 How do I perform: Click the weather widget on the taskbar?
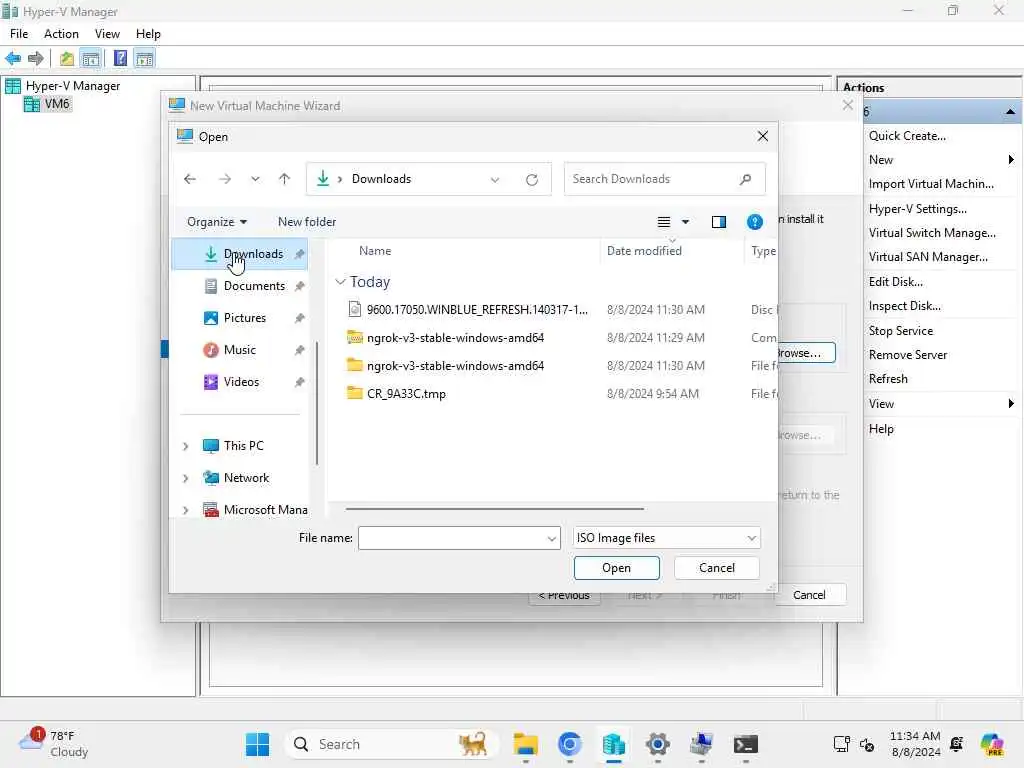tap(54, 744)
